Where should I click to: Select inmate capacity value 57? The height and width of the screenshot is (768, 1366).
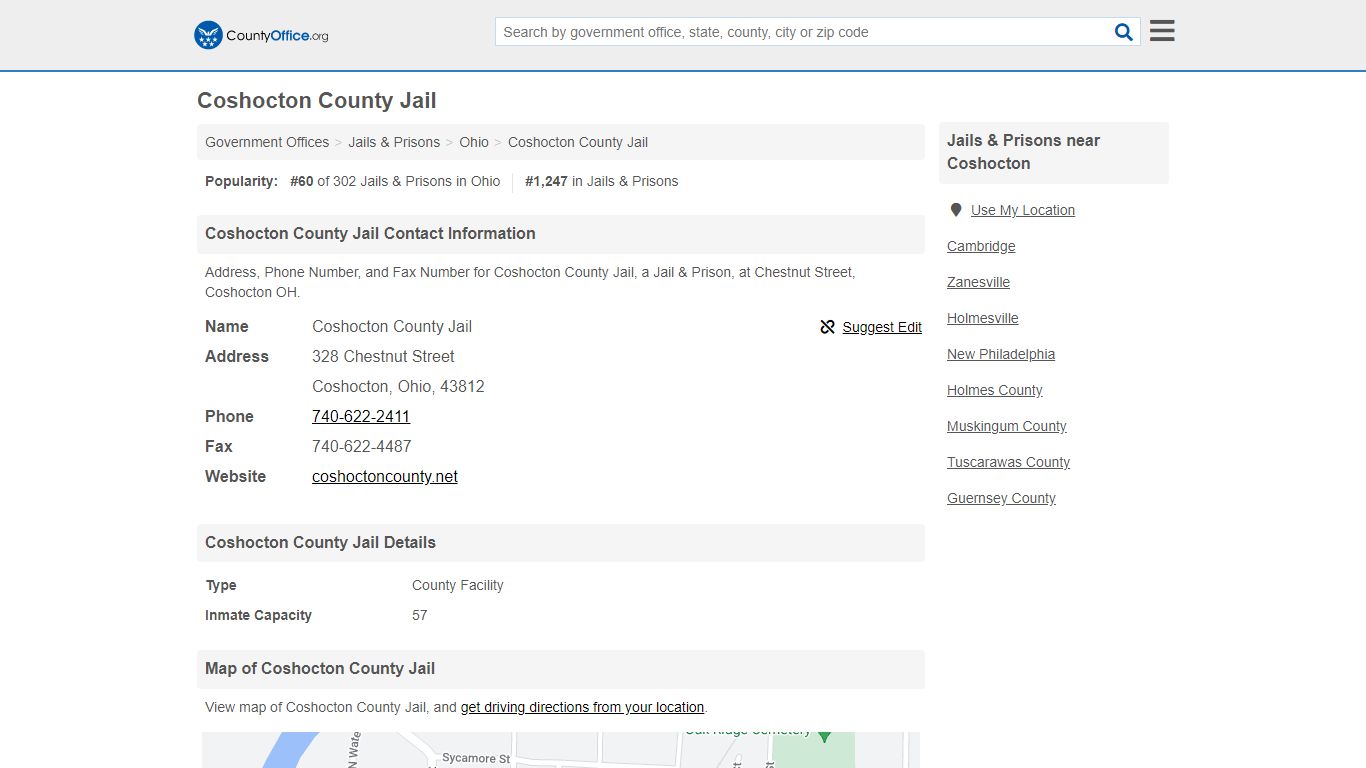(419, 615)
